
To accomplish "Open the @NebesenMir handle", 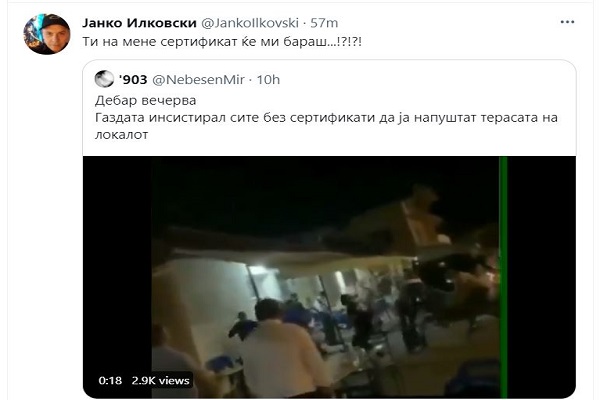I will (x=198, y=80).
